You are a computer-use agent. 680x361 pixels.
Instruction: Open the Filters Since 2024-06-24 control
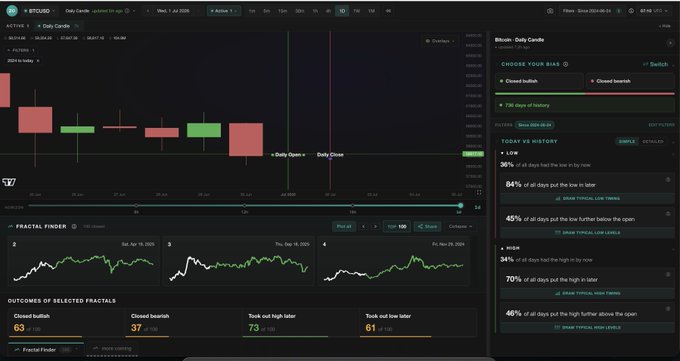click(x=592, y=11)
